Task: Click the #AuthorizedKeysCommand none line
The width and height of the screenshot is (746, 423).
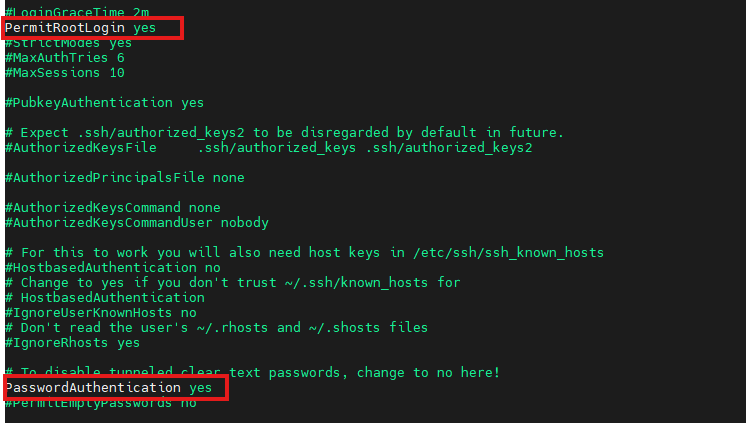Action: pyautogui.click(x=112, y=208)
